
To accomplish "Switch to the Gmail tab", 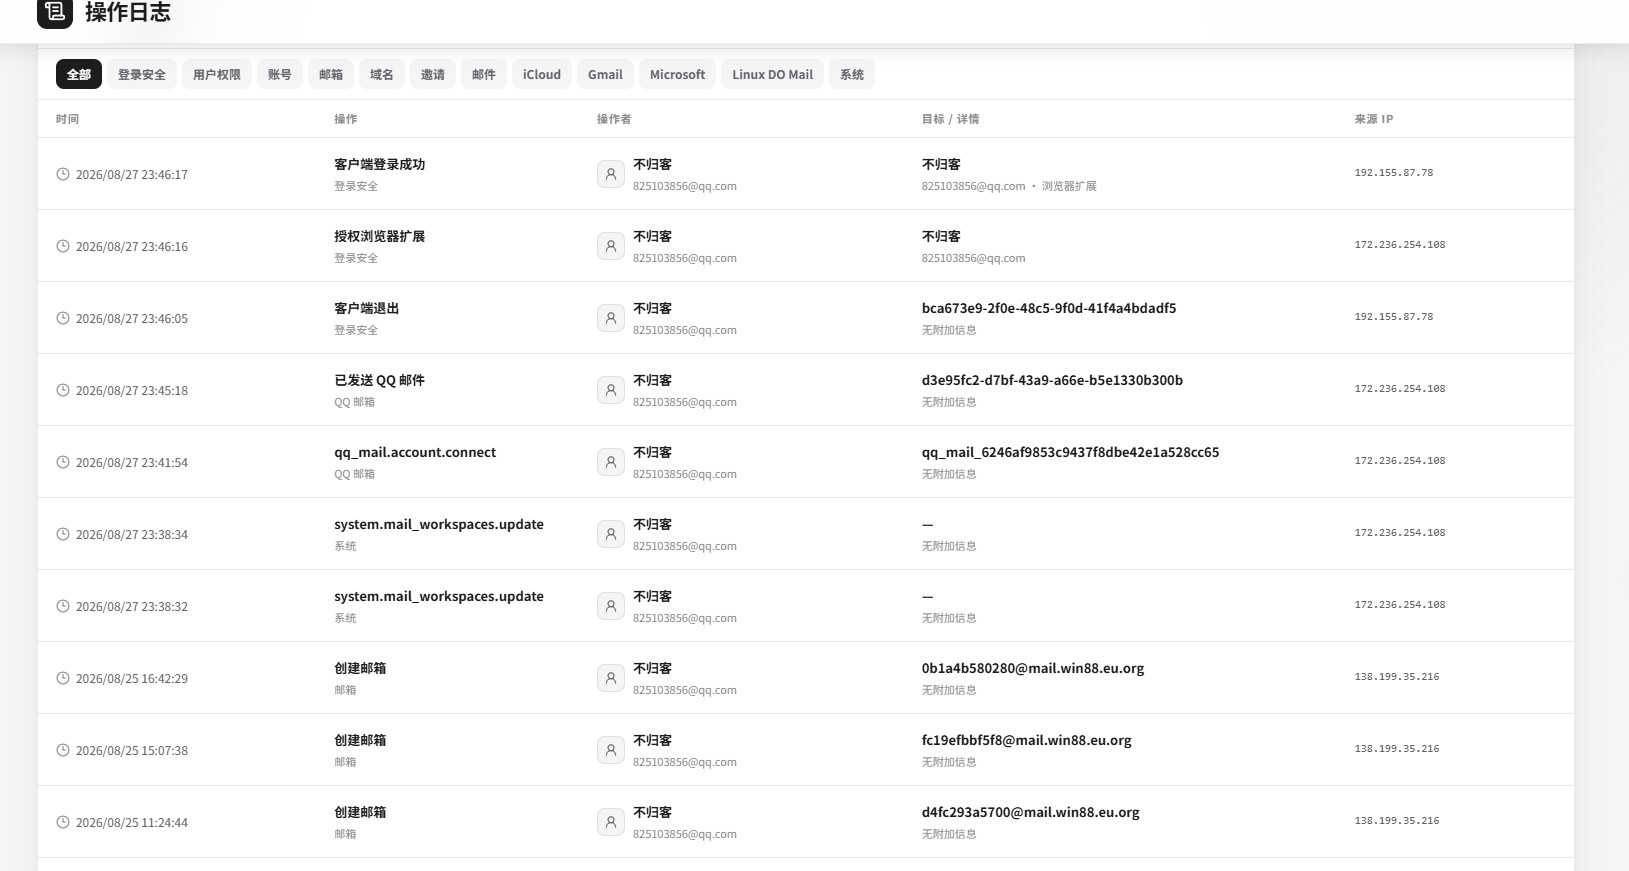I will coord(605,74).
